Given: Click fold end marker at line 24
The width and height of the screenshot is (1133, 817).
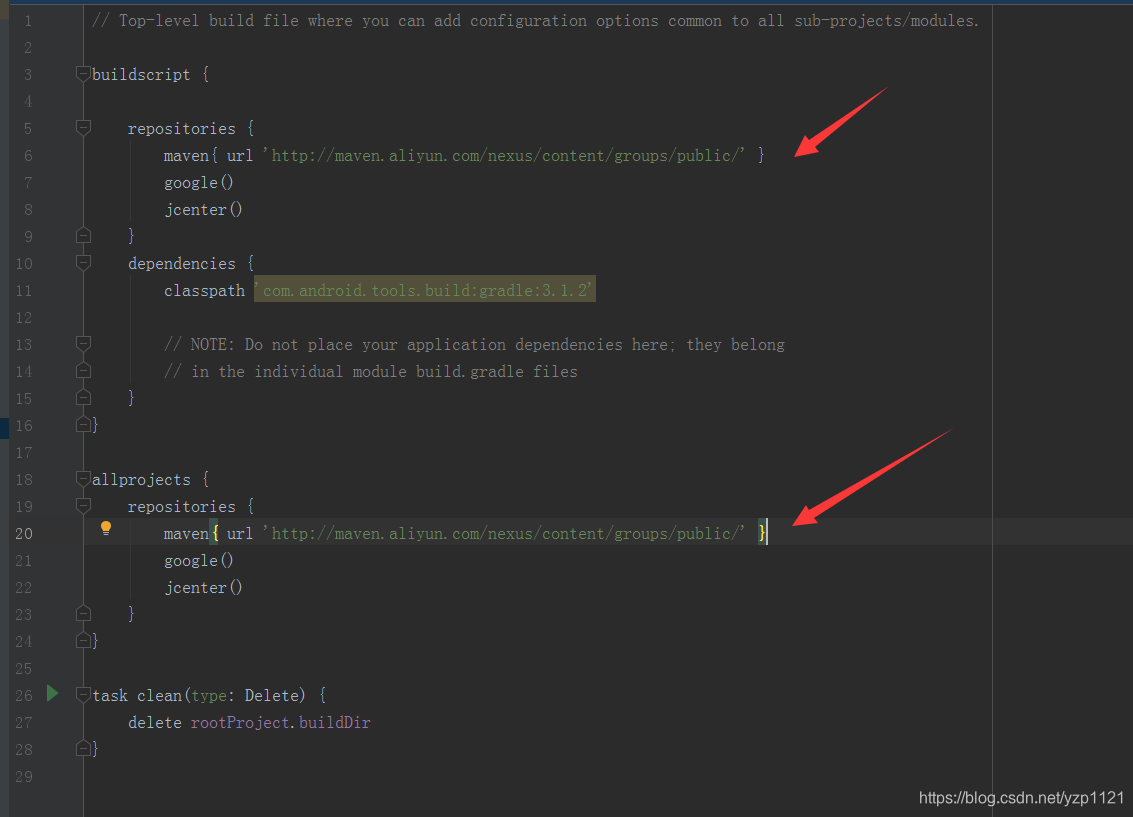Looking at the screenshot, I should (x=83, y=640).
